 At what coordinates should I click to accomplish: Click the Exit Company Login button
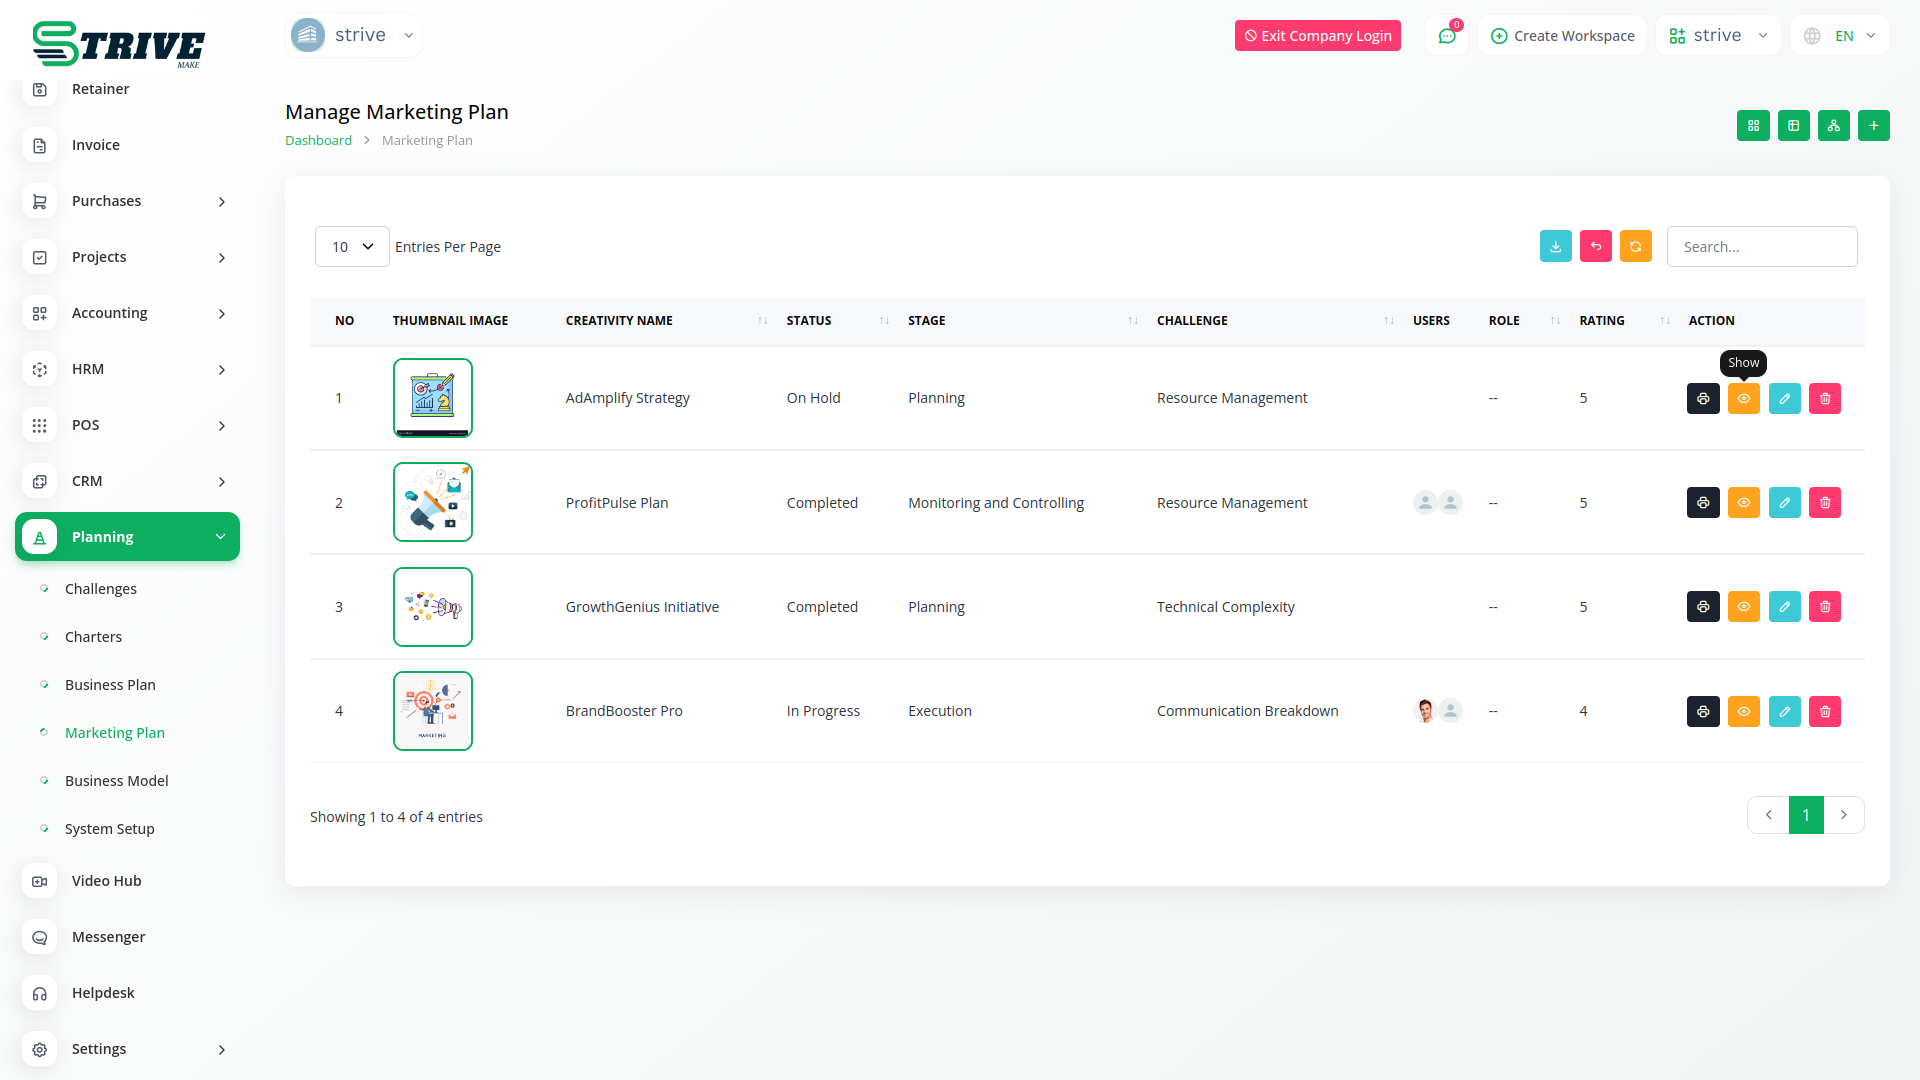[1318, 36]
